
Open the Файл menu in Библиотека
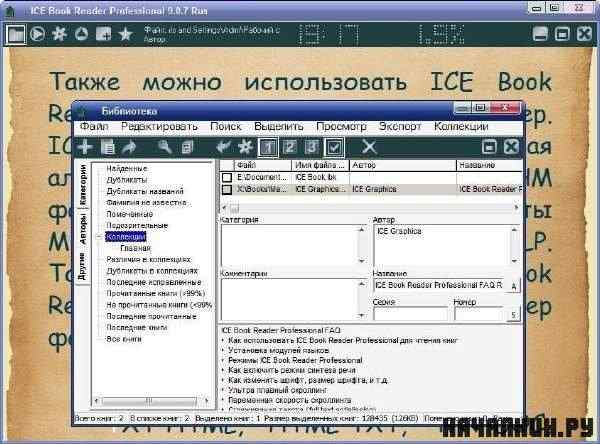point(94,126)
